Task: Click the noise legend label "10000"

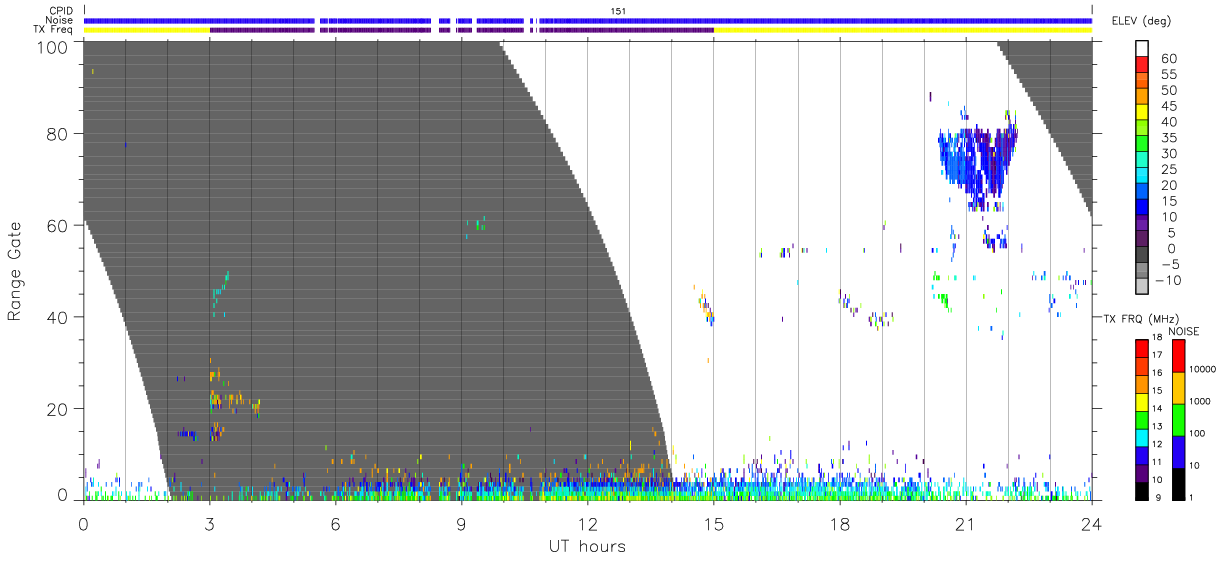Action: pyautogui.click(x=1204, y=369)
